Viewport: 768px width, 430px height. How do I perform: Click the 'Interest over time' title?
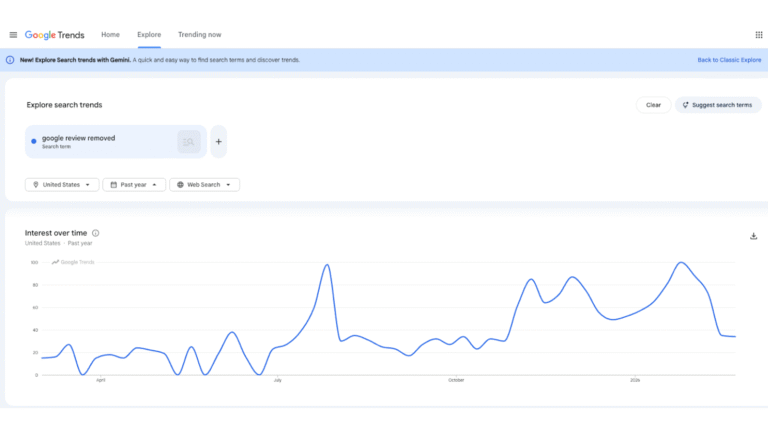click(56, 233)
